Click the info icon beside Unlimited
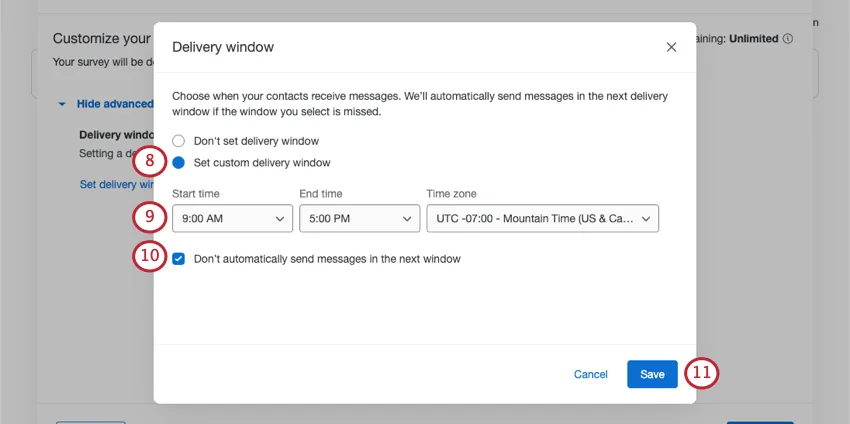The width and height of the screenshot is (850, 424). tap(788, 39)
